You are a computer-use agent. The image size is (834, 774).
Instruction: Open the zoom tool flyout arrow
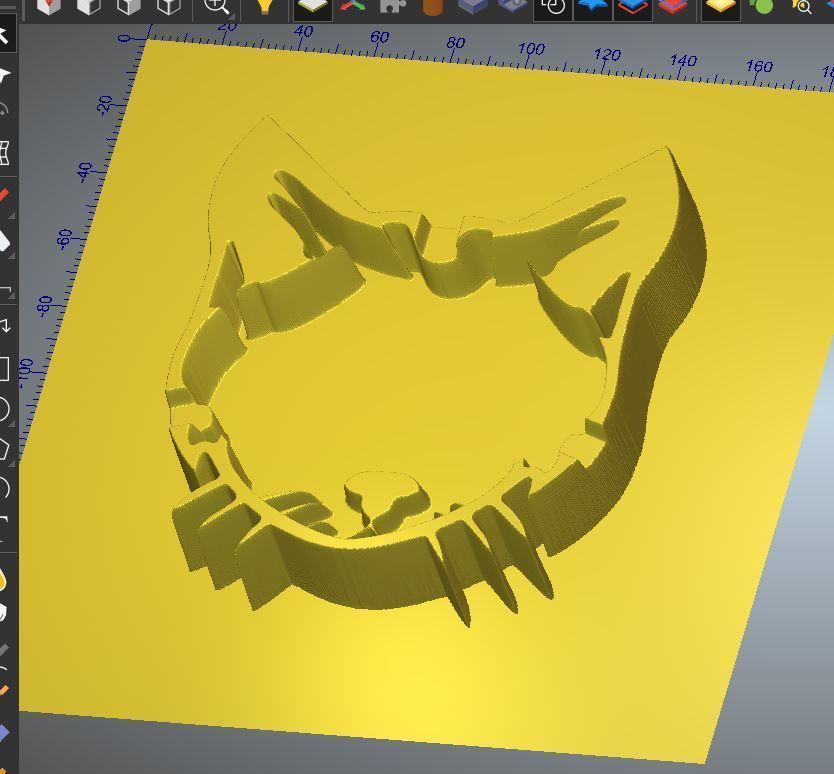pyautogui.click(x=232, y=17)
